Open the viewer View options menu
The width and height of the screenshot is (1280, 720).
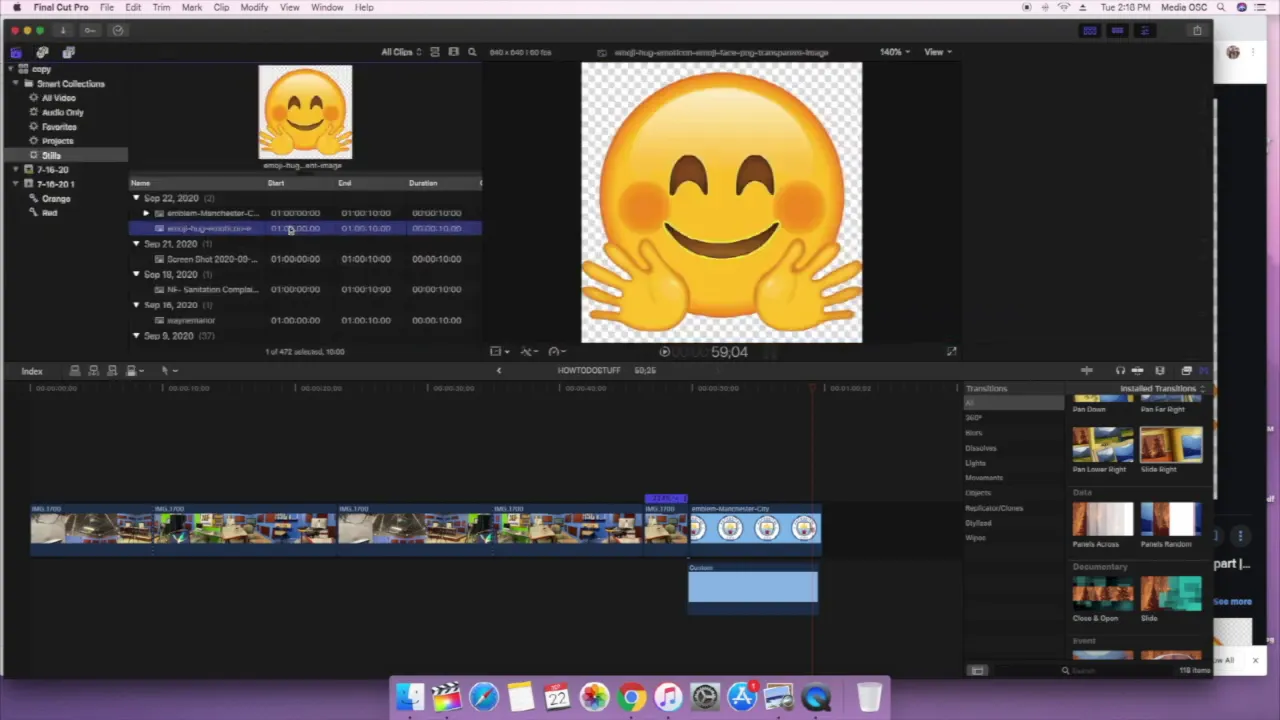[x=937, y=52]
